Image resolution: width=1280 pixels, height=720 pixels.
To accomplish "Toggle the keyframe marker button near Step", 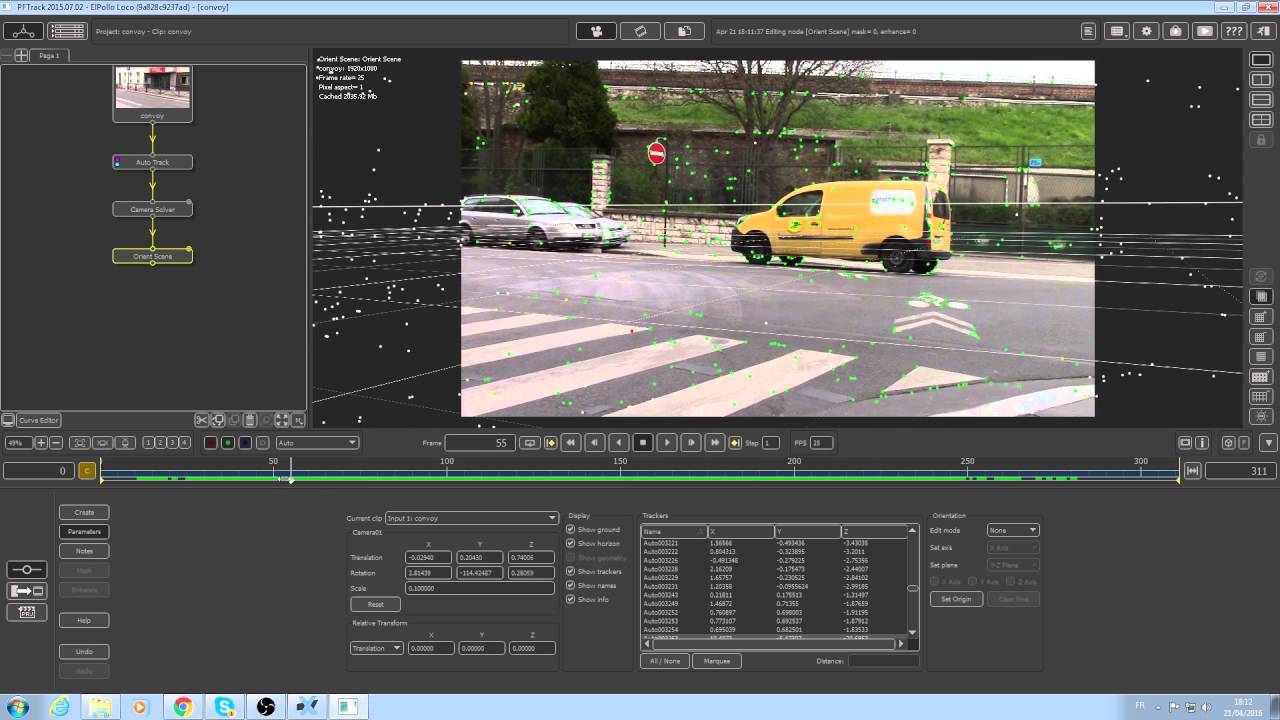I will point(735,443).
